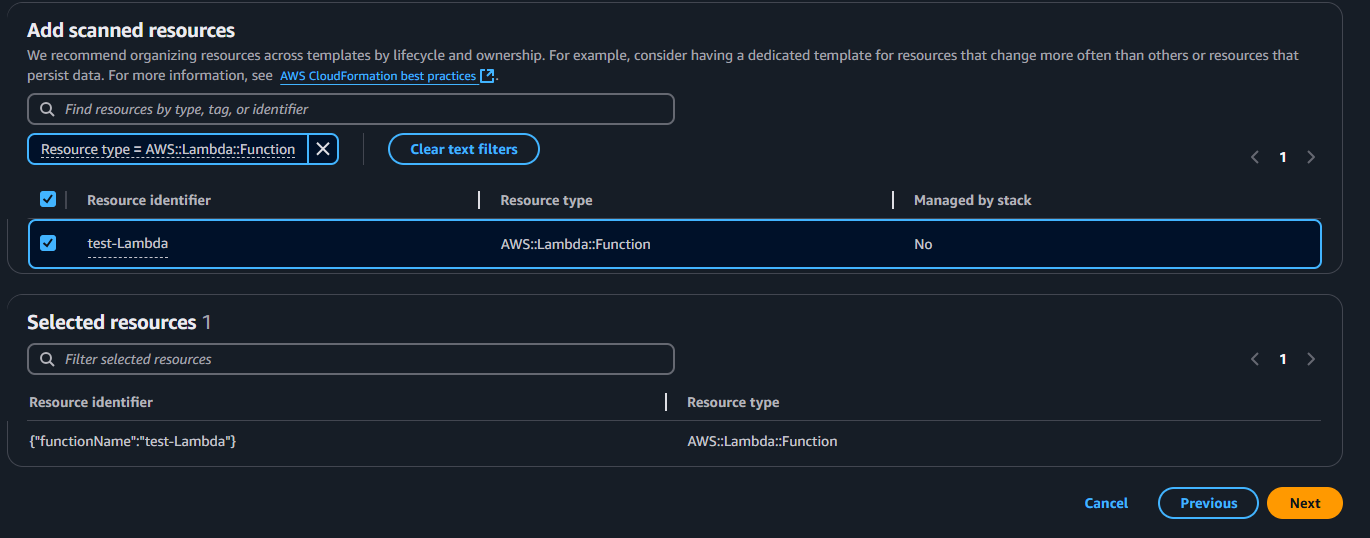
Task: Go to previous page in selected resources
Action: click(1255, 359)
